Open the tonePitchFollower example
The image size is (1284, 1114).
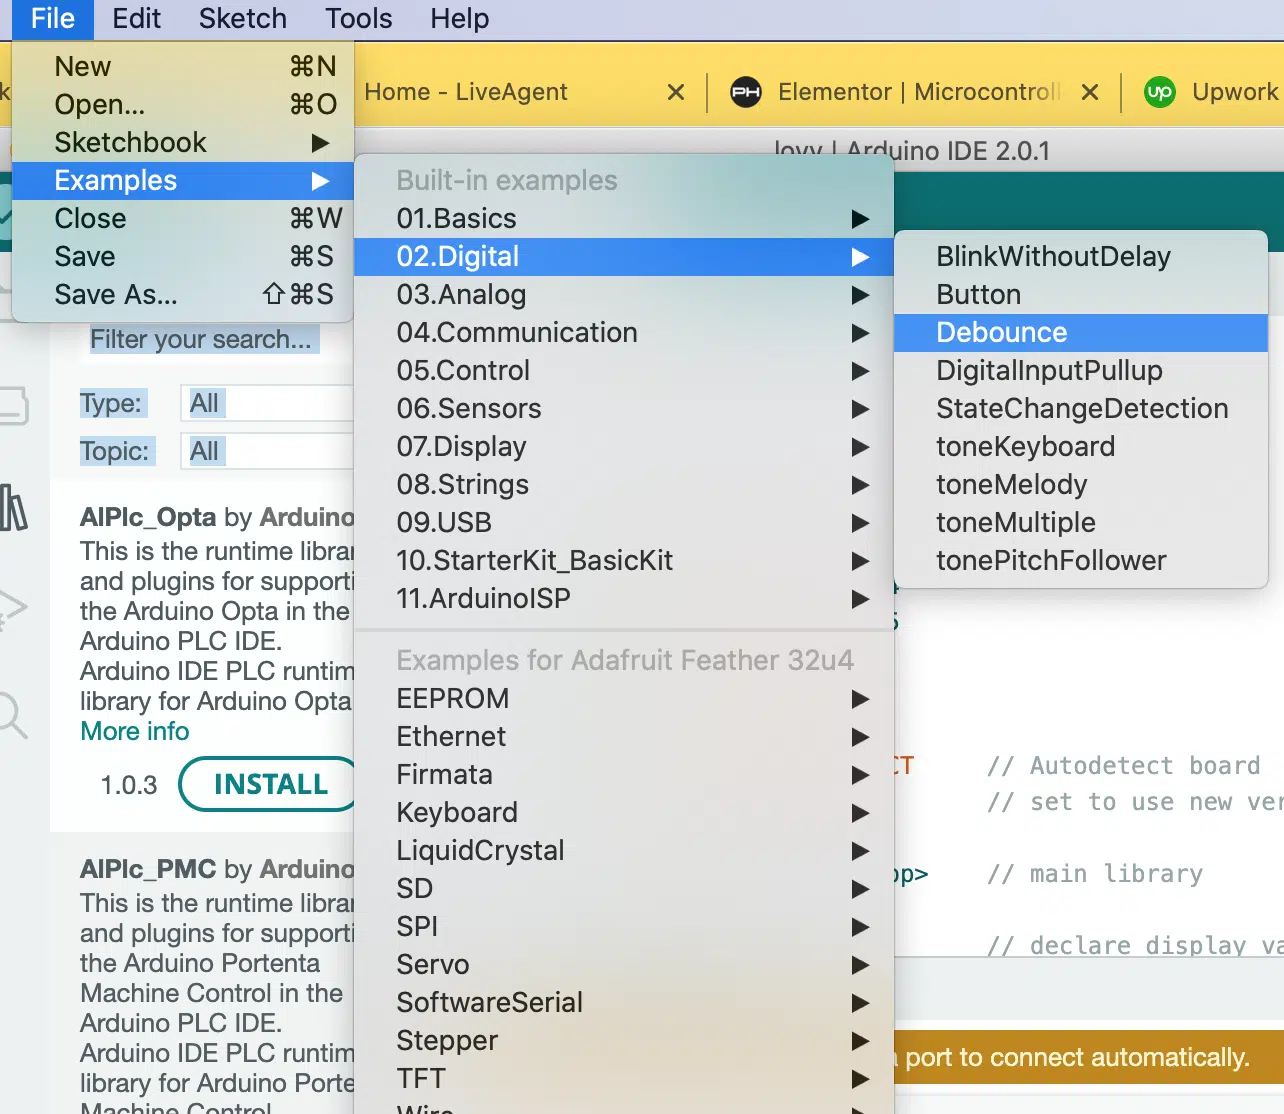pyautogui.click(x=1081, y=561)
